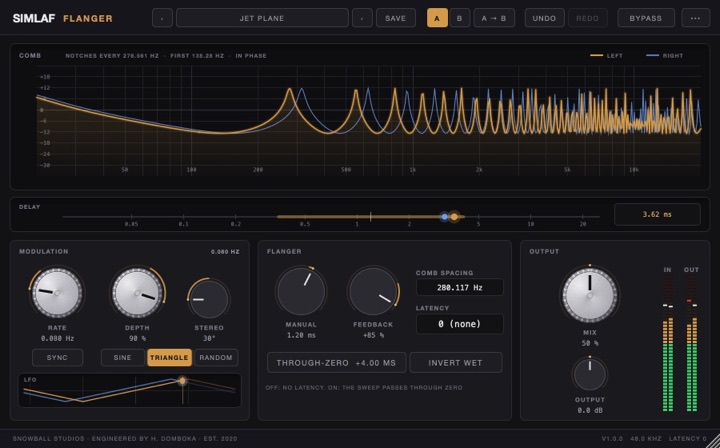Click the RATE knob
The image size is (720, 448).
coord(57,292)
